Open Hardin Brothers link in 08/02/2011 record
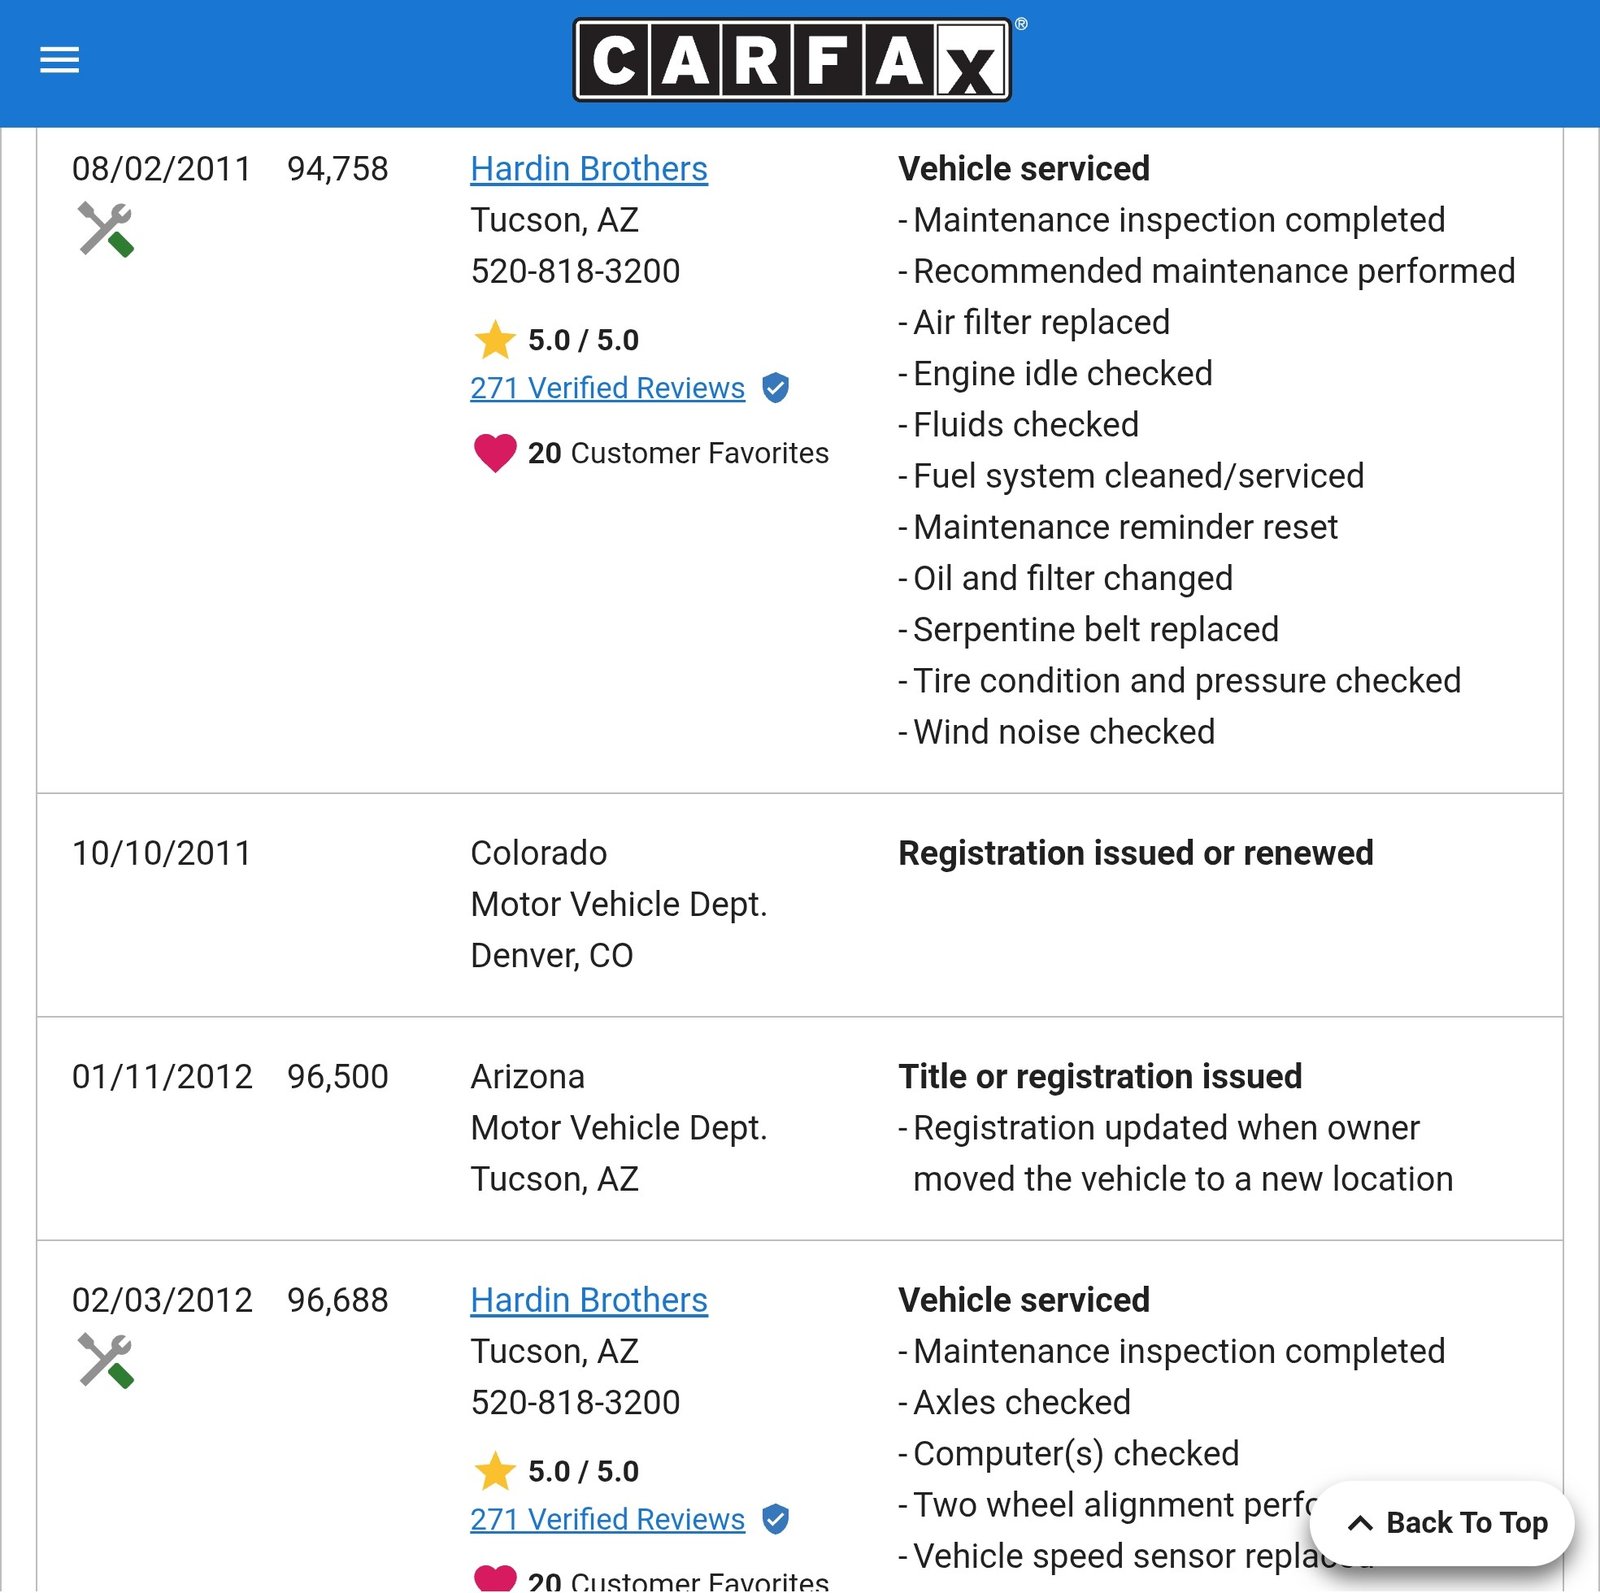 click(589, 169)
